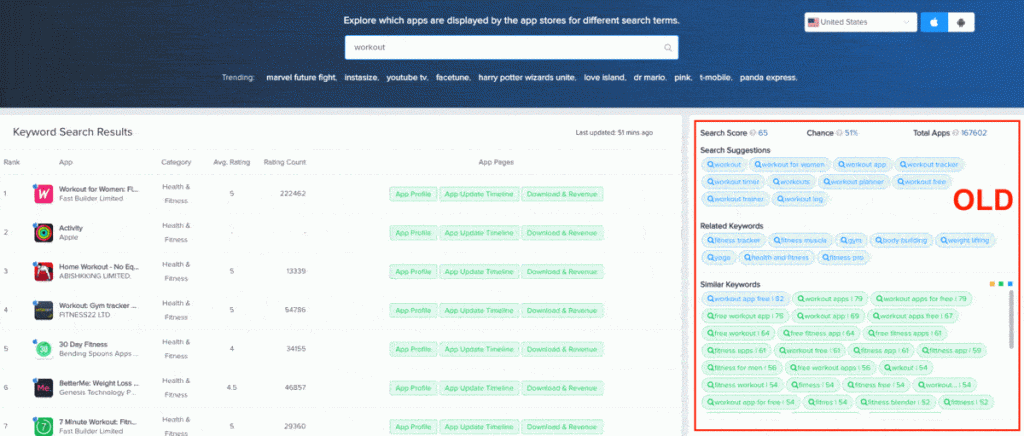The height and width of the screenshot is (436, 1024).
Task: Select the workout log suggestion chip
Action: pos(800,198)
